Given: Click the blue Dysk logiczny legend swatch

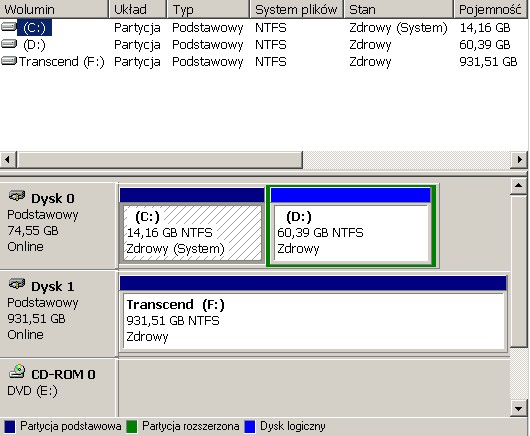Looking at the screenshot, I should [x=249, y=427].
